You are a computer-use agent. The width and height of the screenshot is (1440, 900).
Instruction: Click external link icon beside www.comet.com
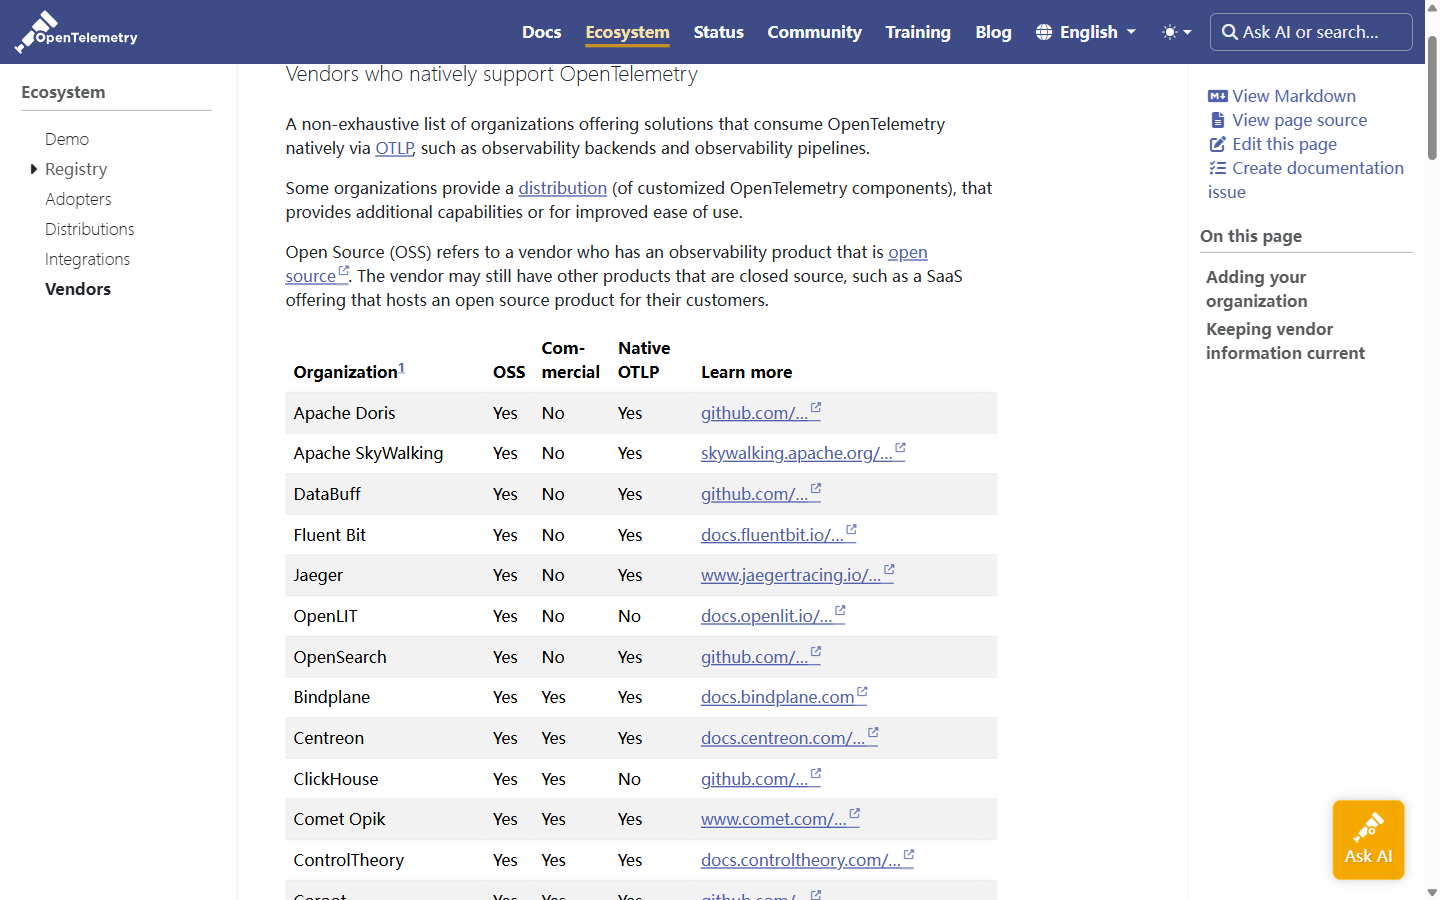(854, 814)
